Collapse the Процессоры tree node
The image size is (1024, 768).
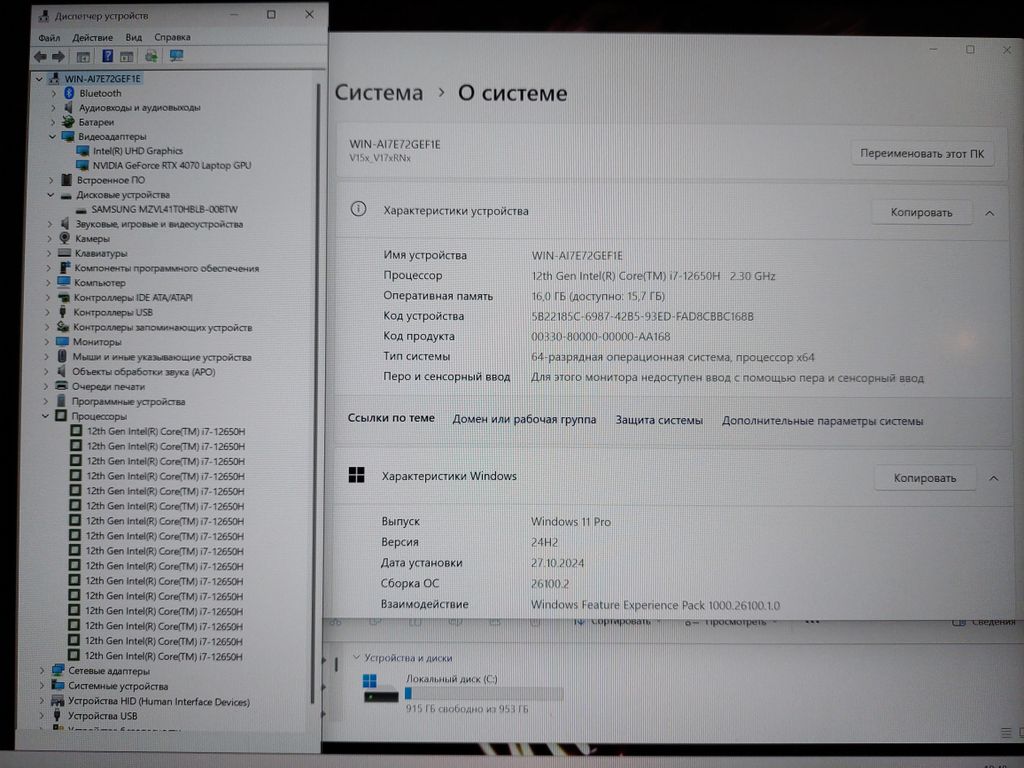(x=46, y=416)
